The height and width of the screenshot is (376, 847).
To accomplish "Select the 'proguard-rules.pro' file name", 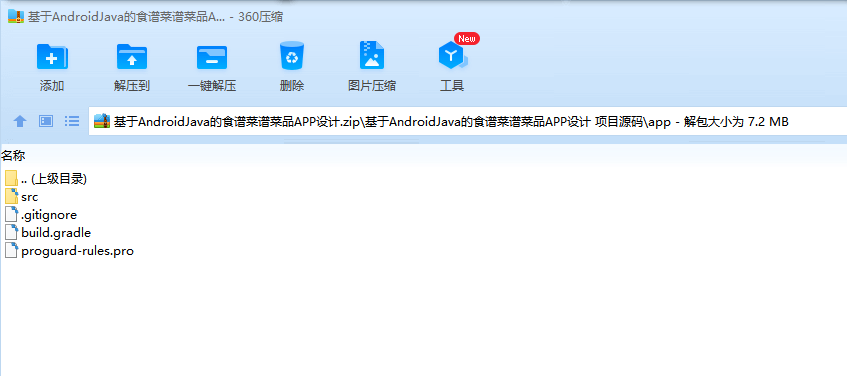I will (x=77, y=251).
